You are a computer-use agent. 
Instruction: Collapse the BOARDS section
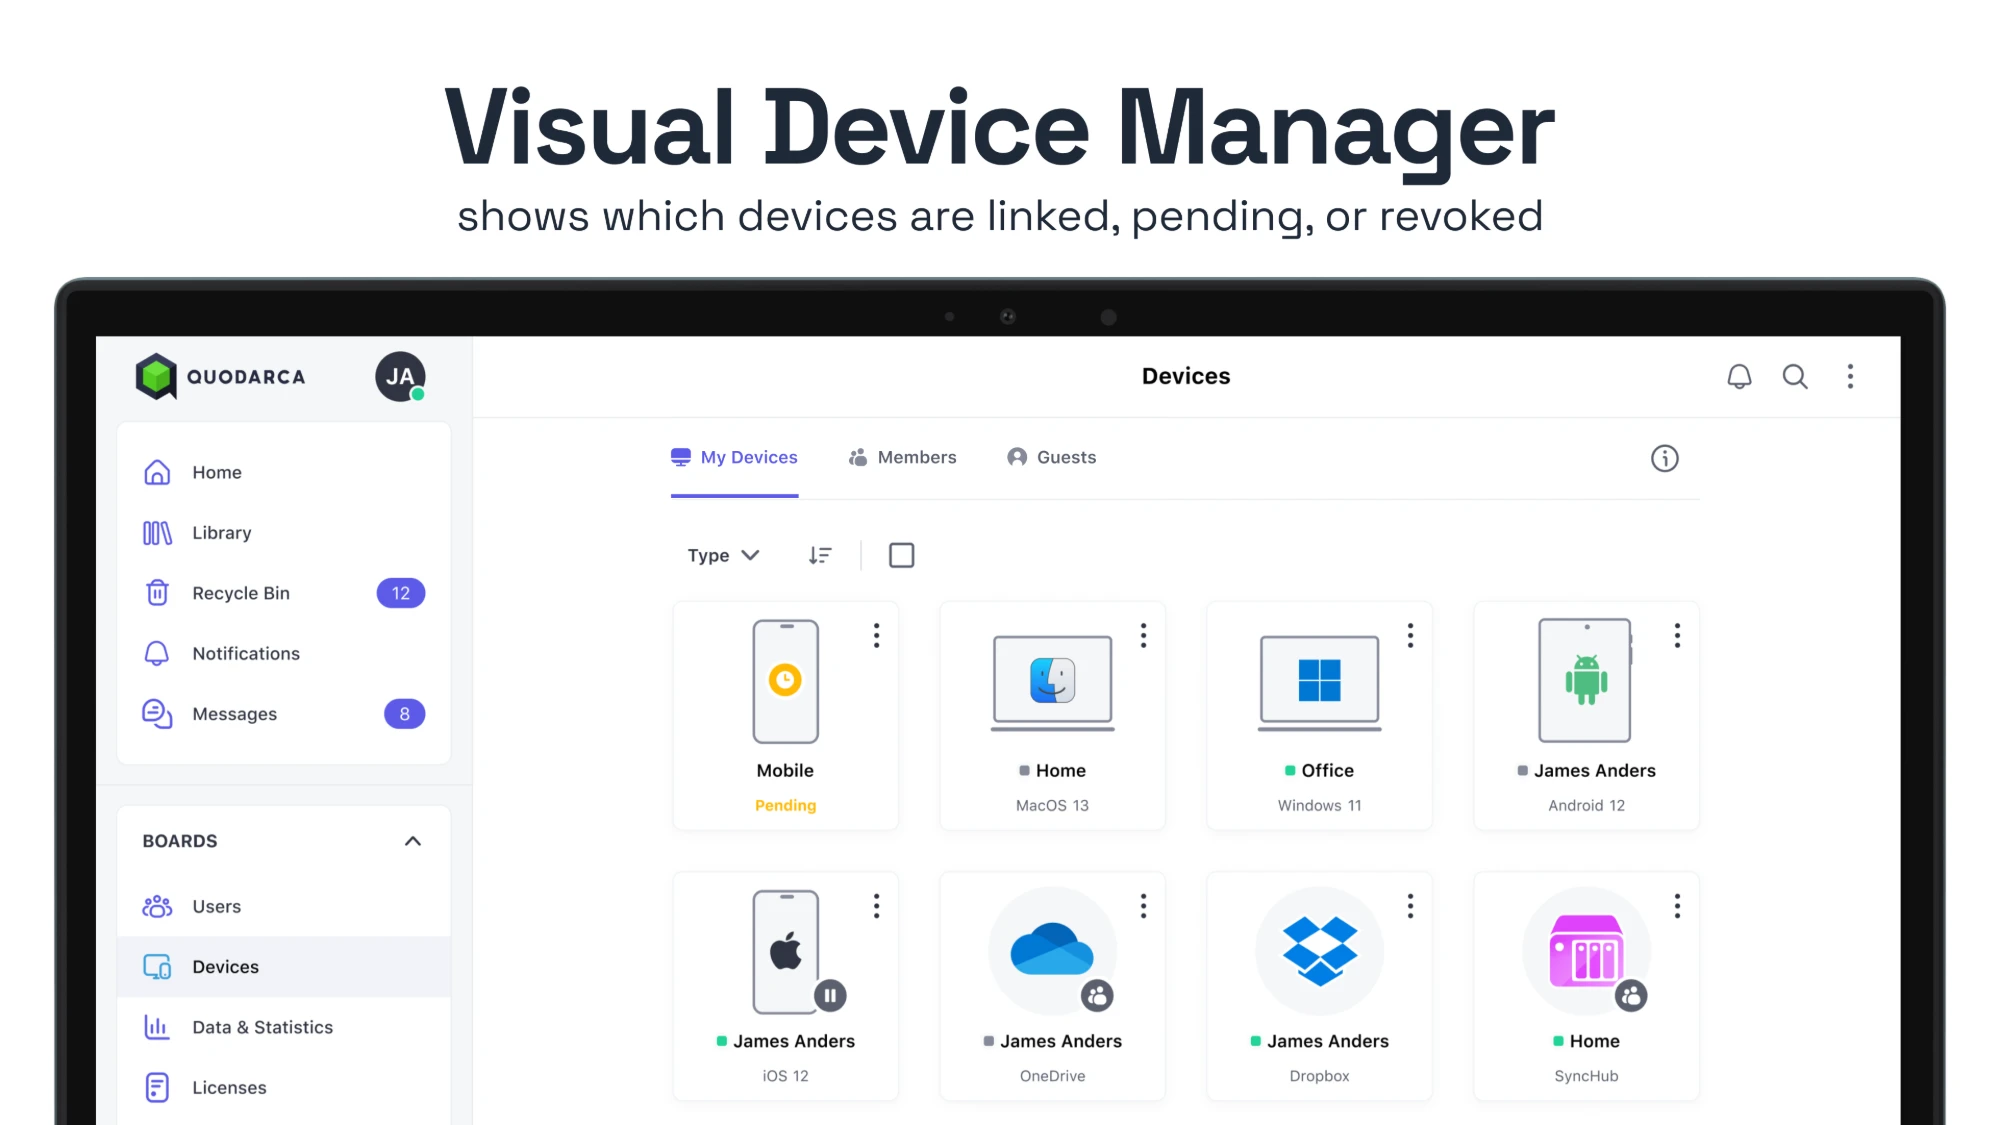point(412,841)
